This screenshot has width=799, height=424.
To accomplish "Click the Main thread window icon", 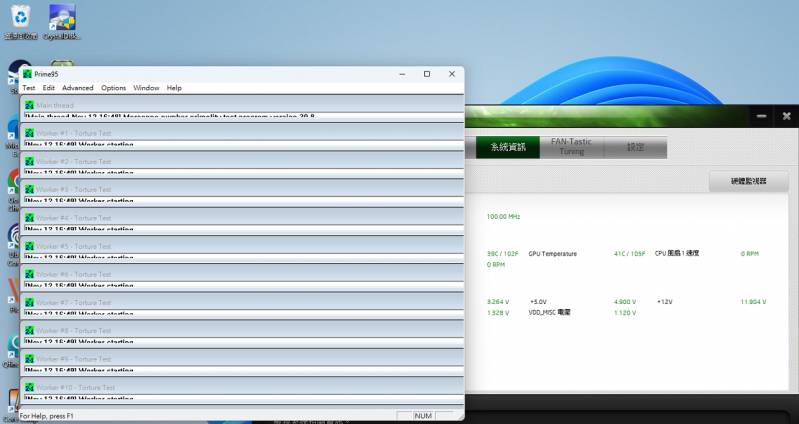I will 29,105.
